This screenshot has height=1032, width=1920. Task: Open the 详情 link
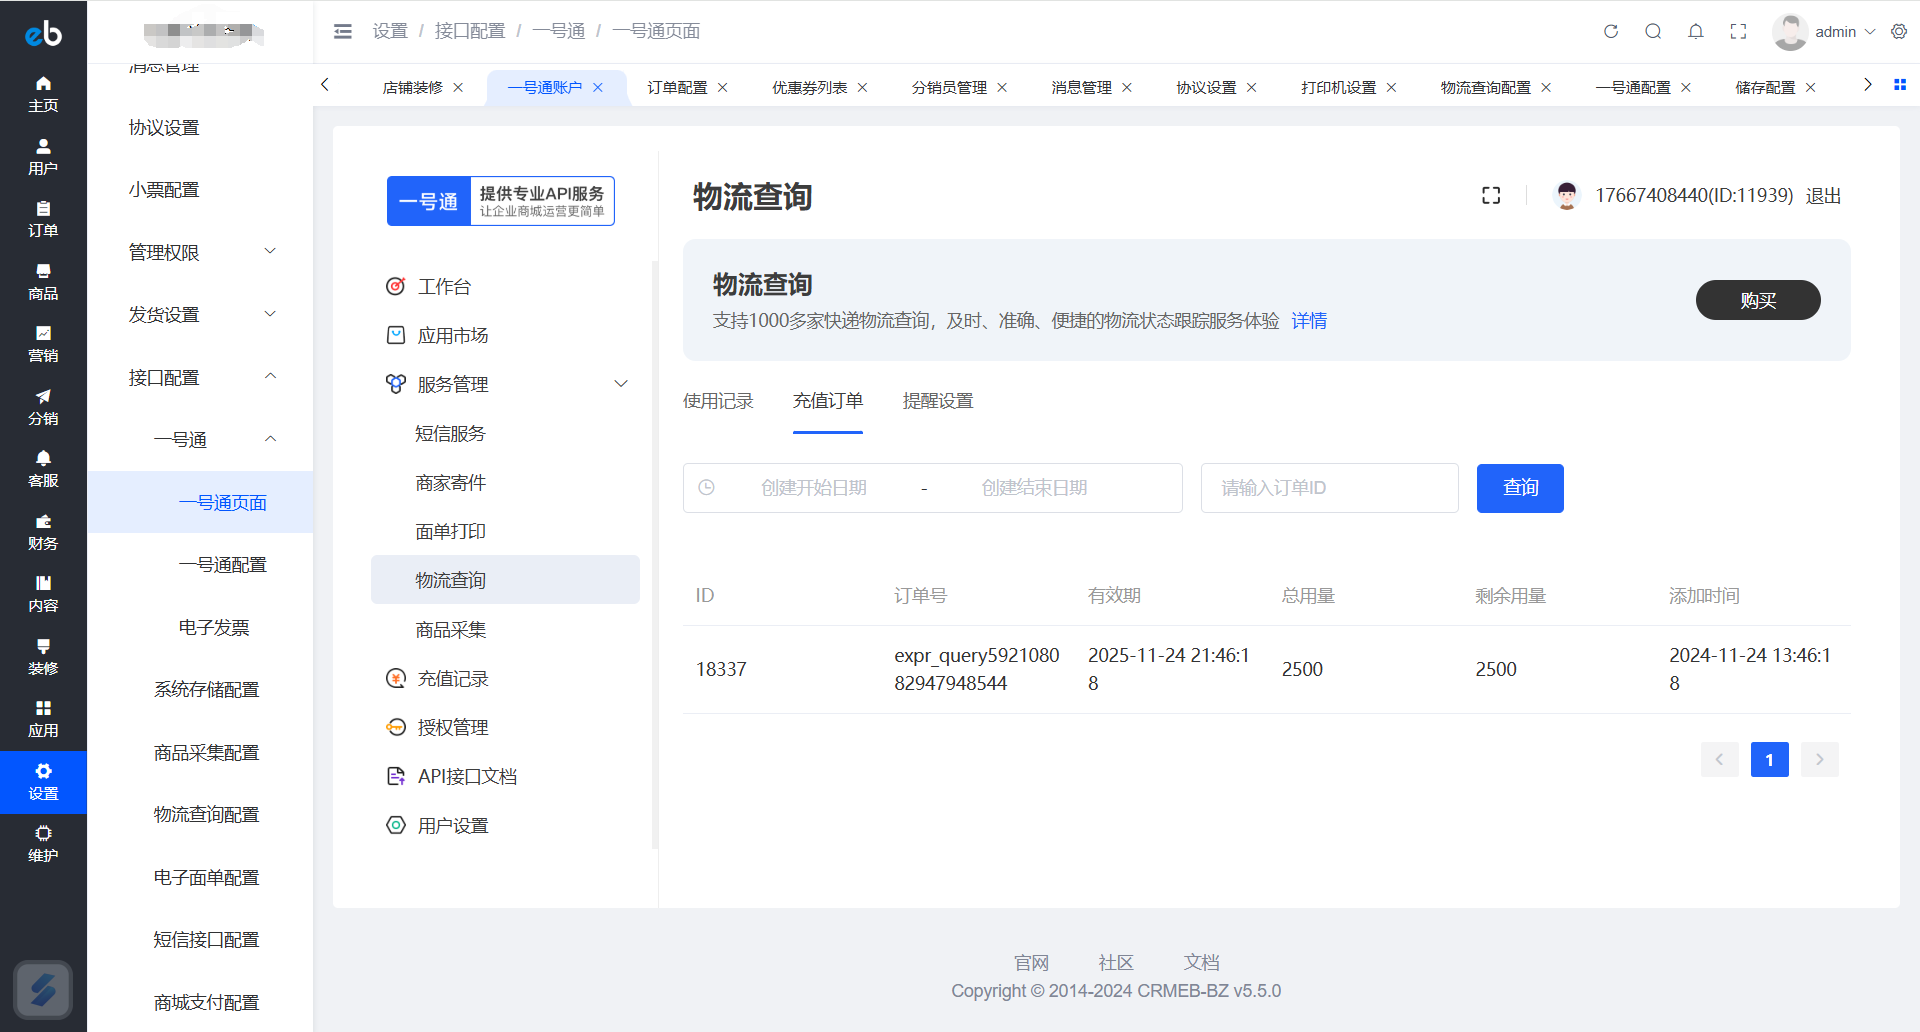[1309, 321]
